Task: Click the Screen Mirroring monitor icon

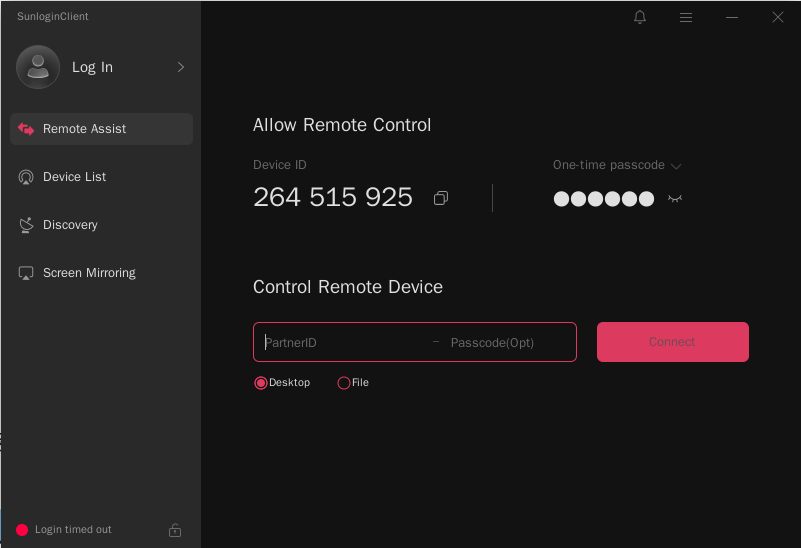Action: (x=26, y=273)
